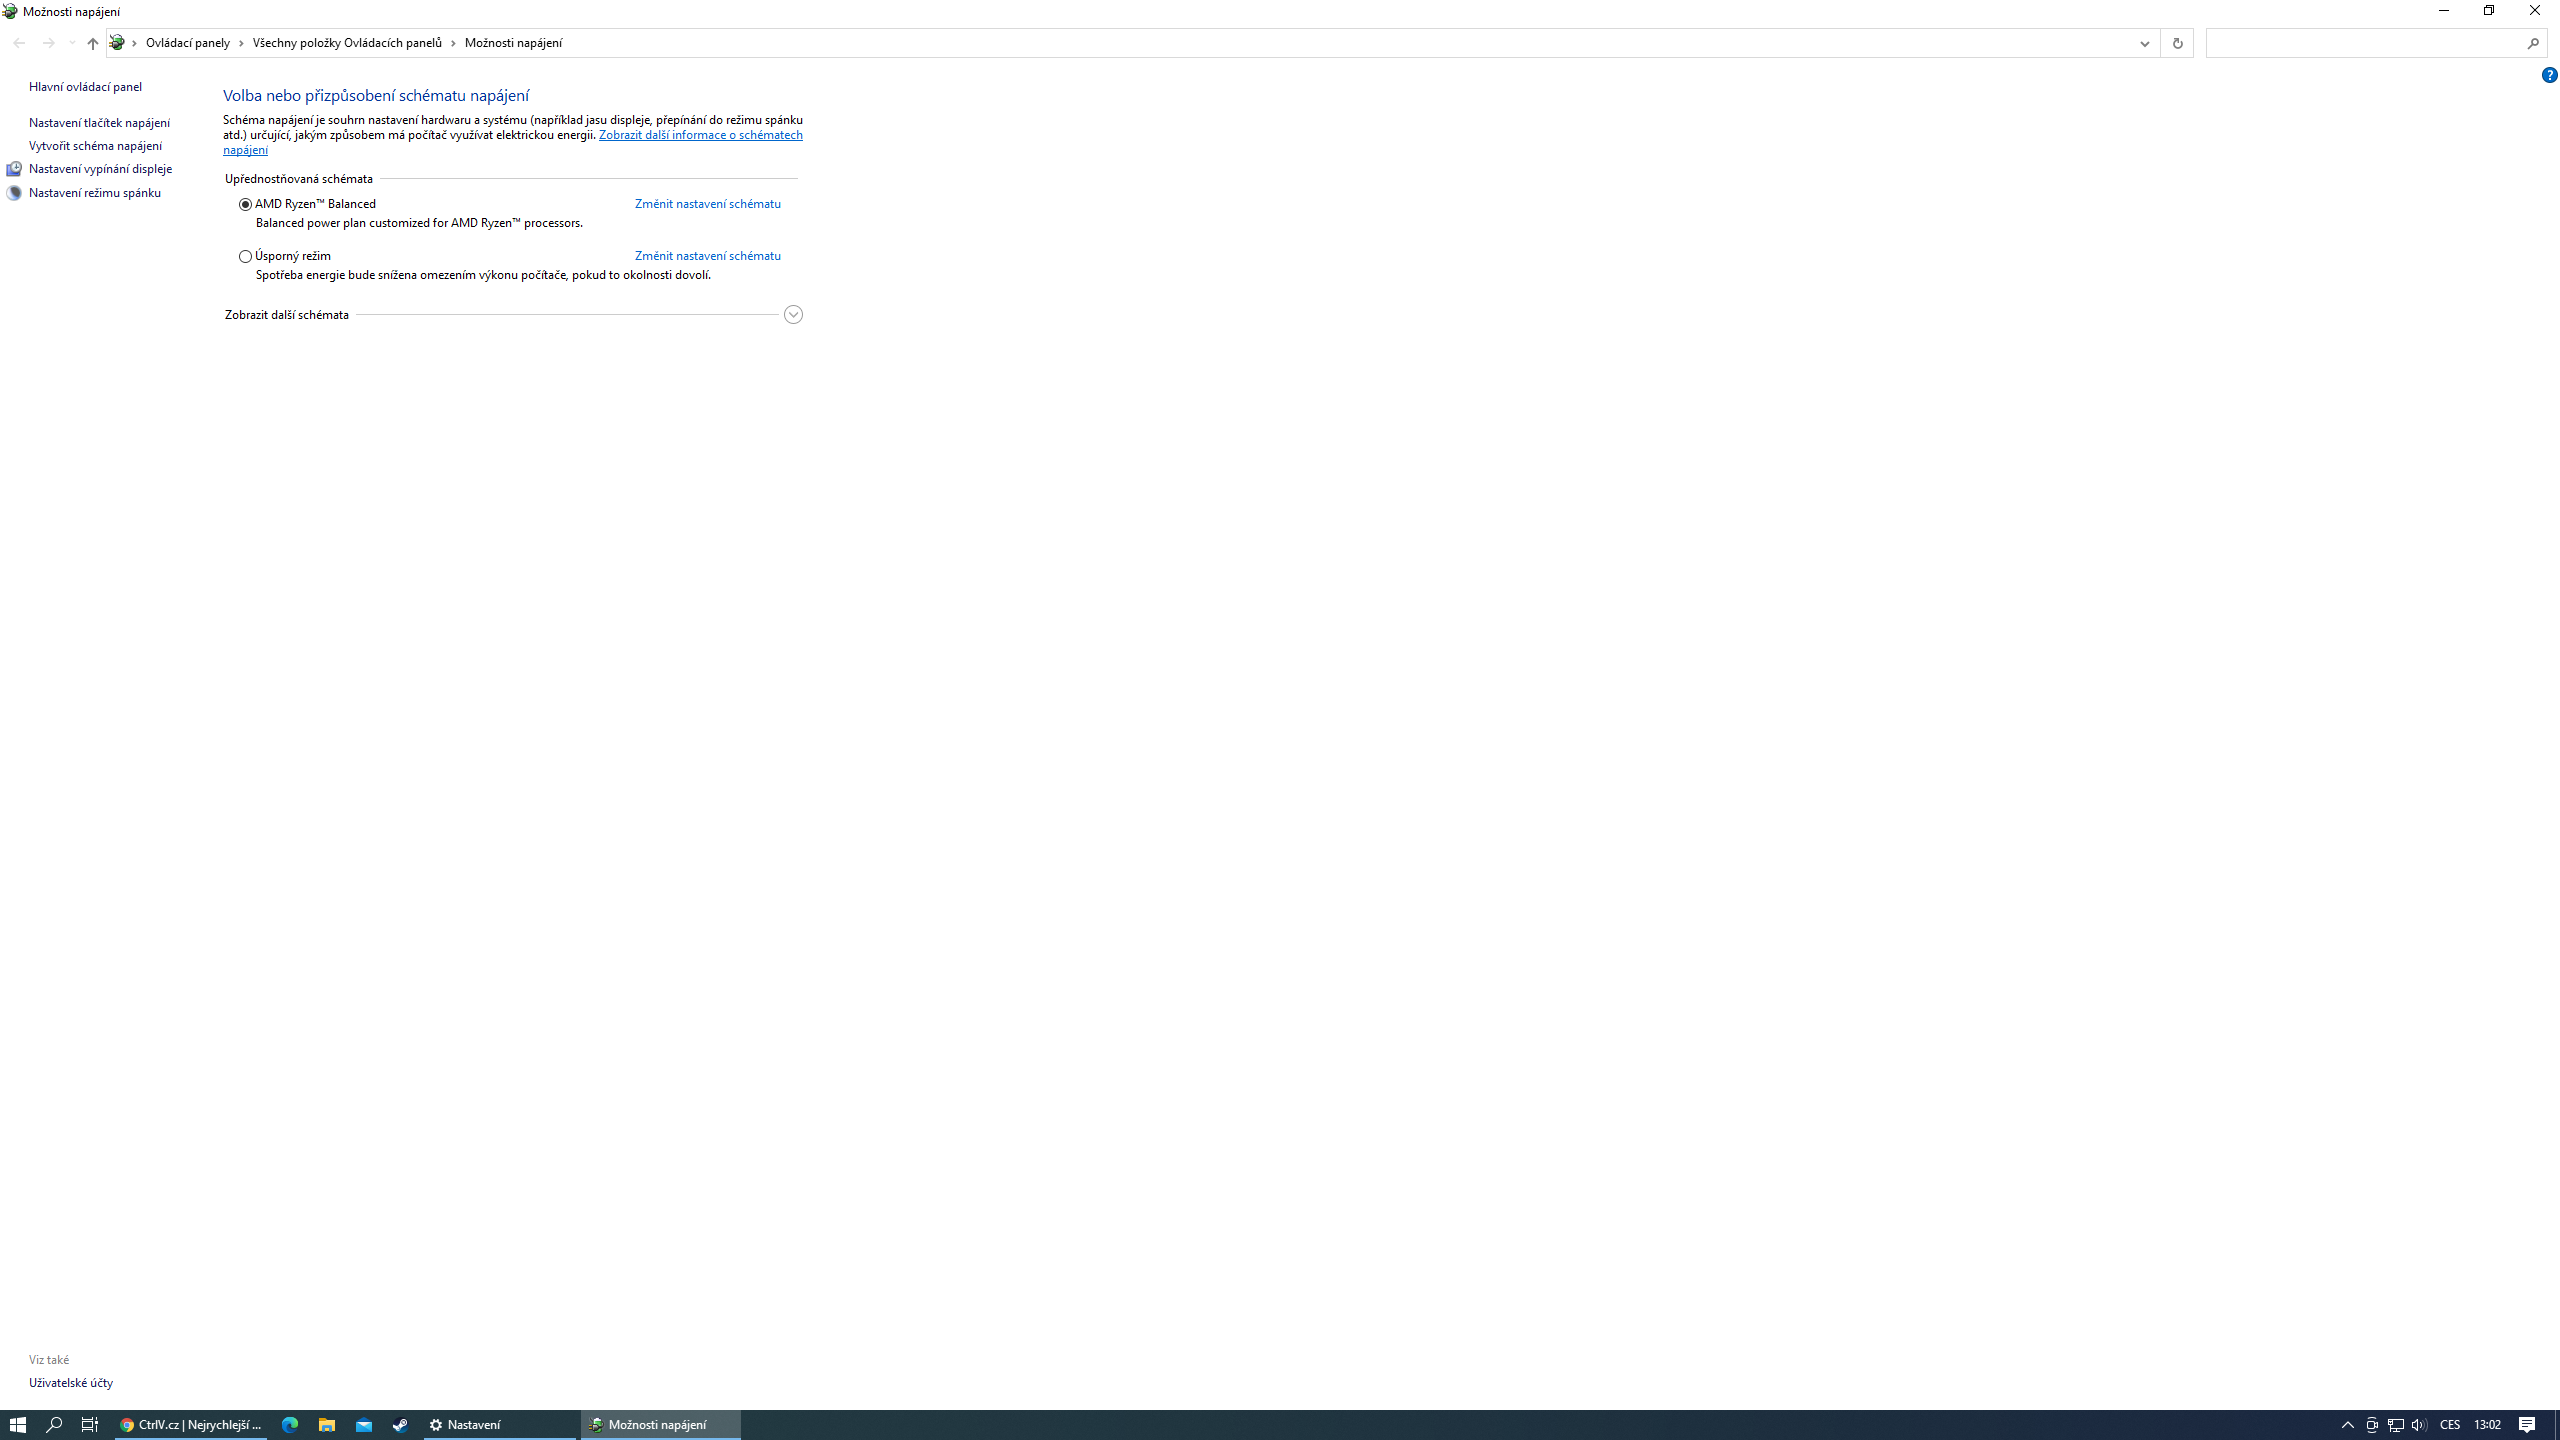Click Všechny položky Ovládacích panelů breadcrumb
Screen dimensions: 2560x1440
[x=347, y=43]
